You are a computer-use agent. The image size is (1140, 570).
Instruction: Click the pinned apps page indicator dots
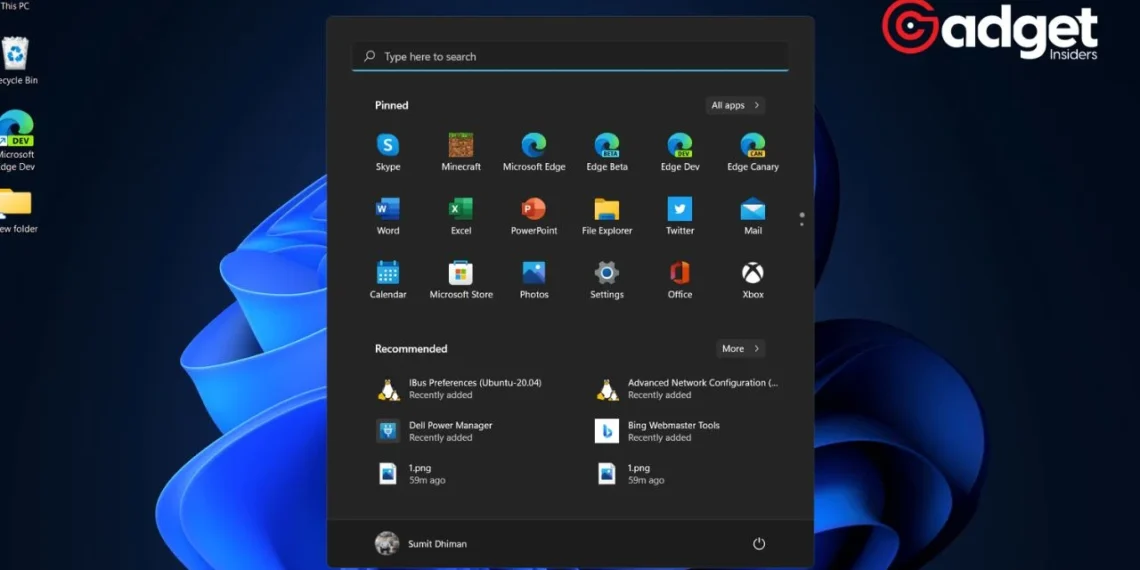802,219
